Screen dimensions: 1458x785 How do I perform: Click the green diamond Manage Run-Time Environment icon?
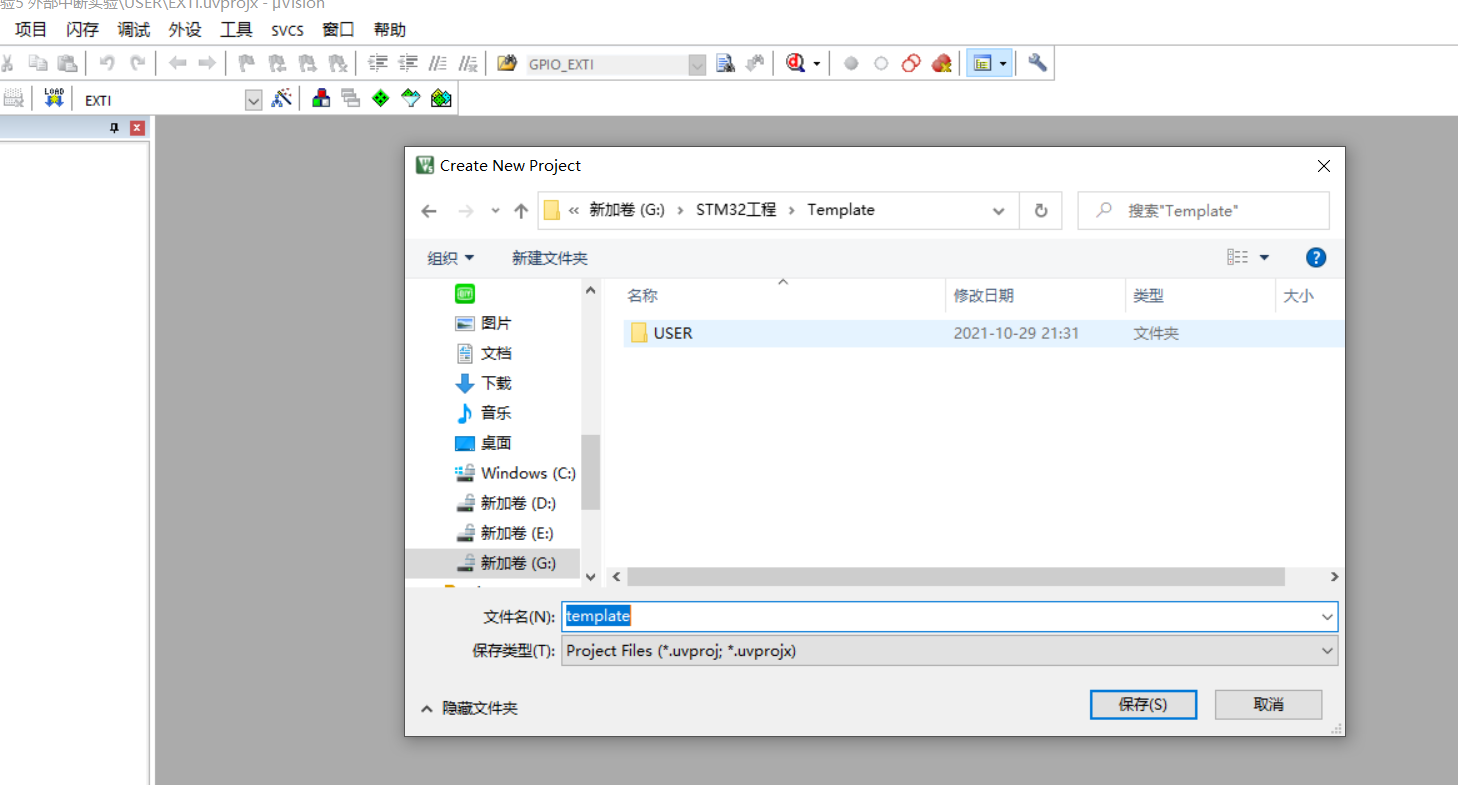(x=380, y=98)
